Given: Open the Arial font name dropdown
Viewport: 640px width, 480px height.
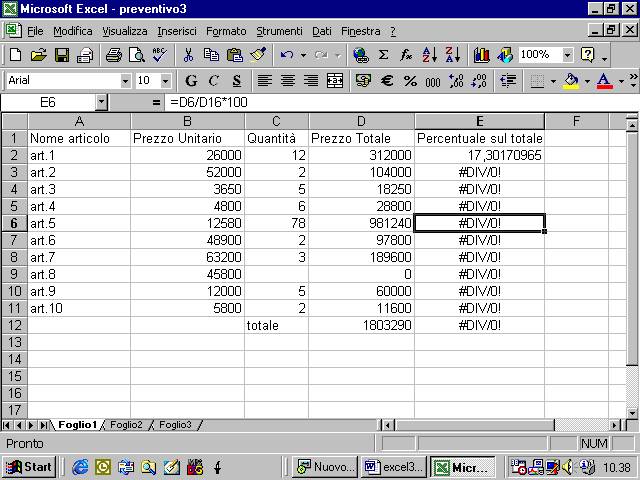Looking at the screenshot, I should tap(125, 80).
